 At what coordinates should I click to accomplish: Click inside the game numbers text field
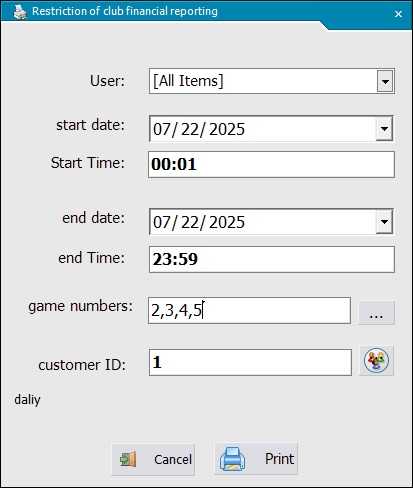tap(249, 311)
